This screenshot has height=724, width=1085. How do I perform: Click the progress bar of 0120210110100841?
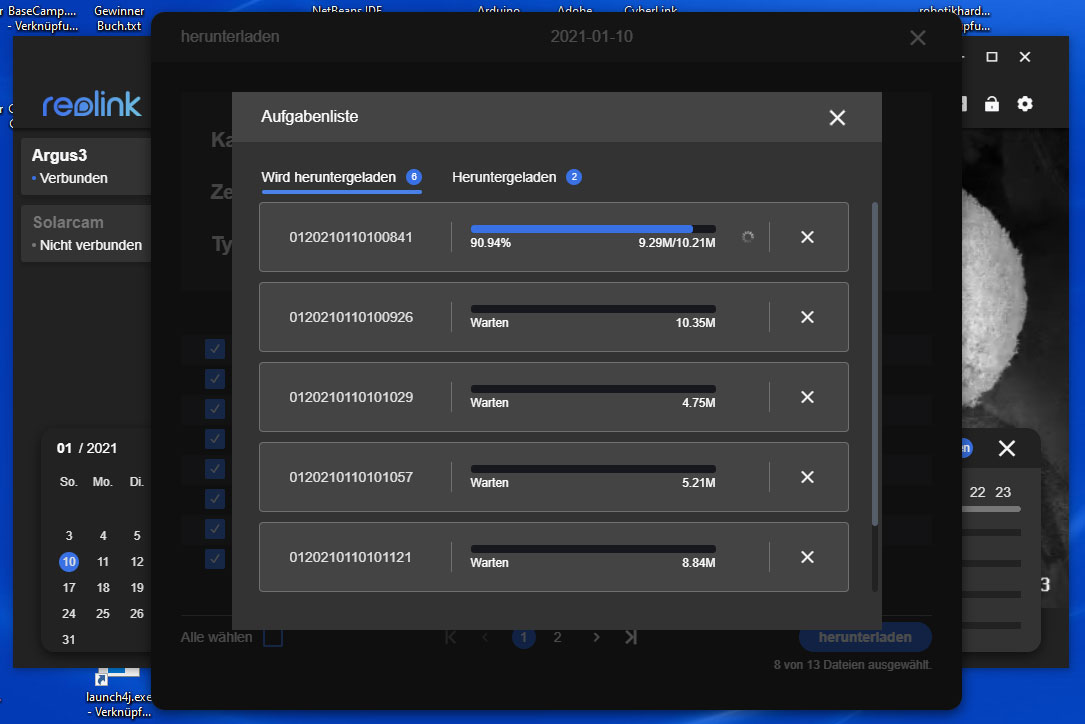tap(592, 229)
